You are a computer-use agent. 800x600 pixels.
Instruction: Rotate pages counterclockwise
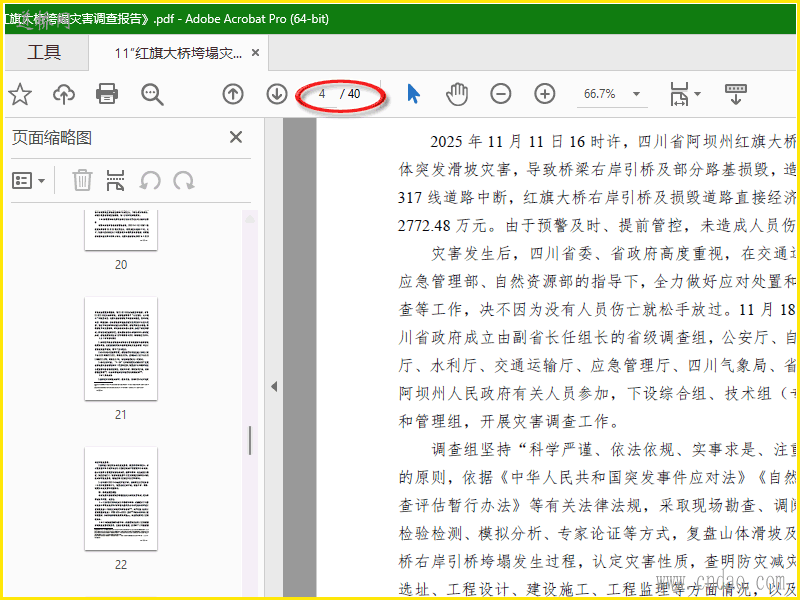pyautogui.click(x=150, y=181)
